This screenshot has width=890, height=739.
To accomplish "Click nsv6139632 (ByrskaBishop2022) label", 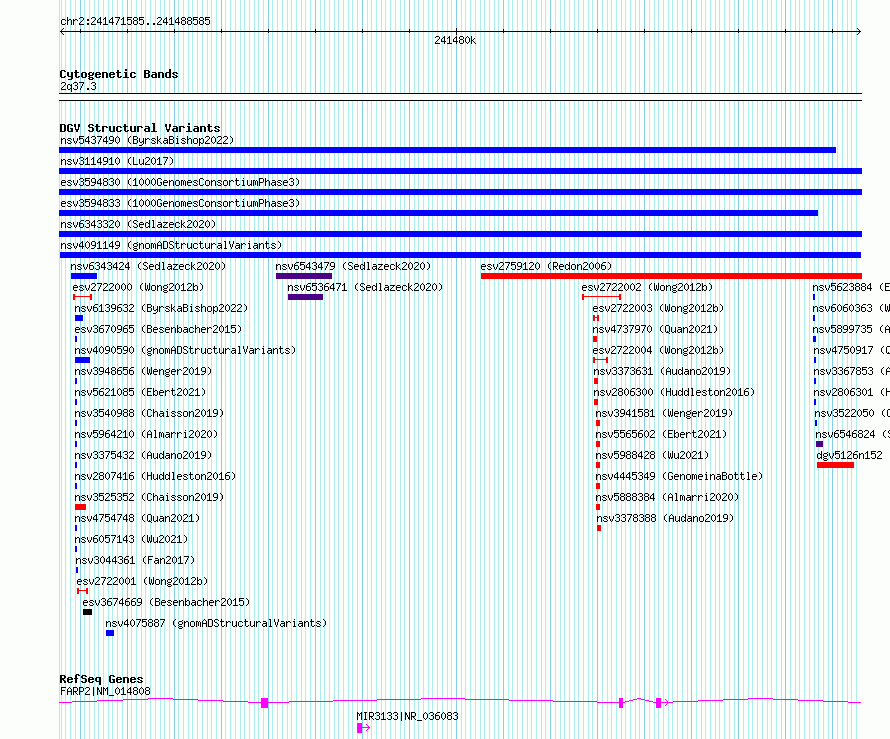I will [161, 308].
